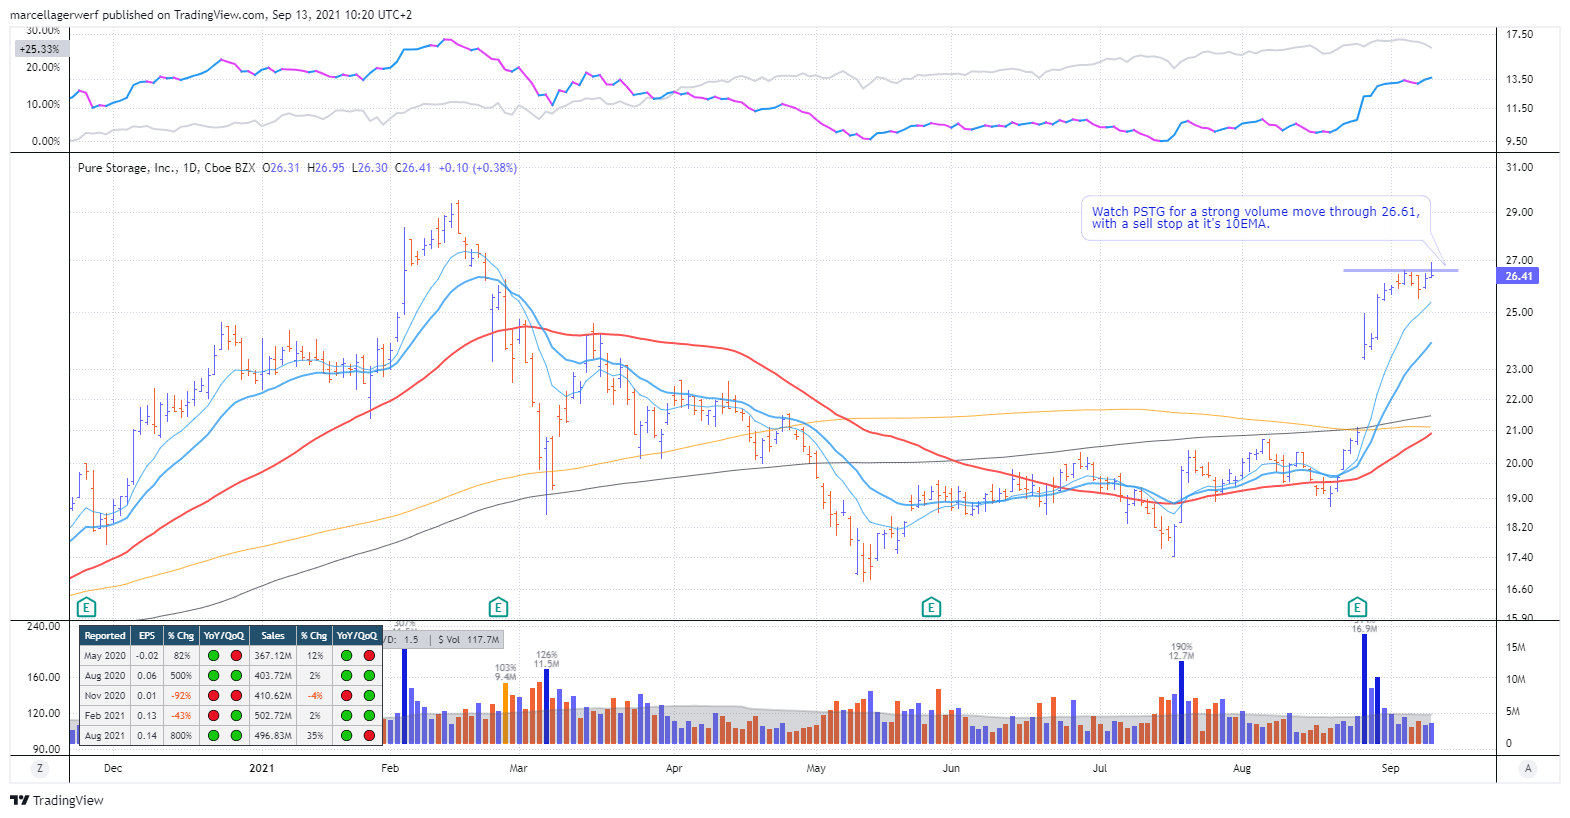This screenshot has width=1570, height=818.
Task: Click the 25.00 price axis label
Action: click(x=1519, y=312)
